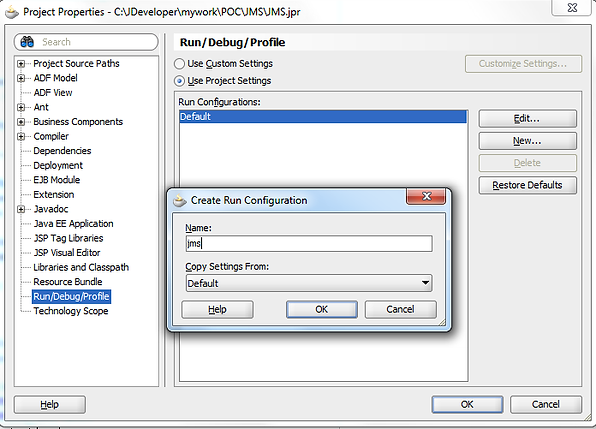Click OK in Project Properties window
Image resolution: width=596 pixels, height=429 pixels.
(x=467, y=404)
